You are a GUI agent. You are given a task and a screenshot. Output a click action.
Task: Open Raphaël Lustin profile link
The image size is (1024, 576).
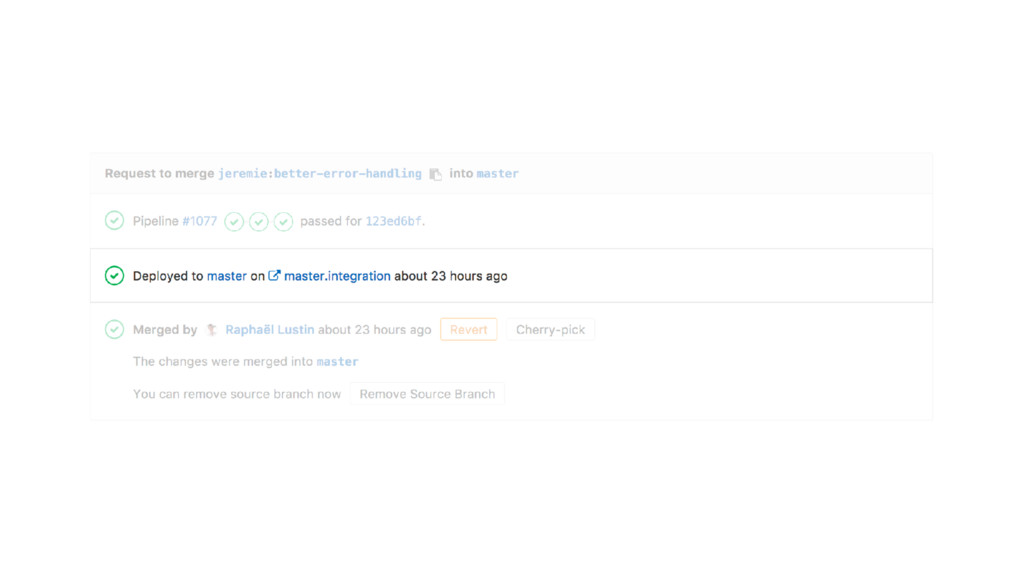(x=270, y=330)
